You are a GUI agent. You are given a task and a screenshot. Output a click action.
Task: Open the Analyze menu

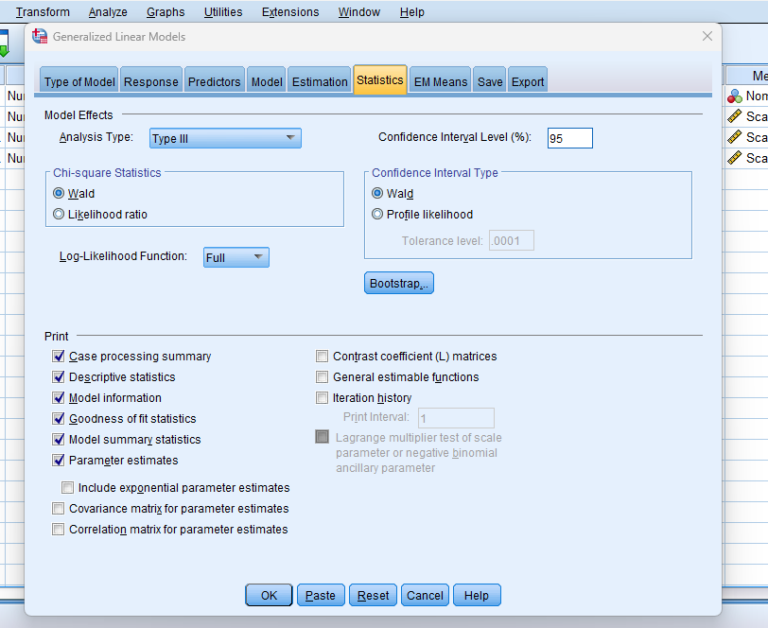(108, 12)
